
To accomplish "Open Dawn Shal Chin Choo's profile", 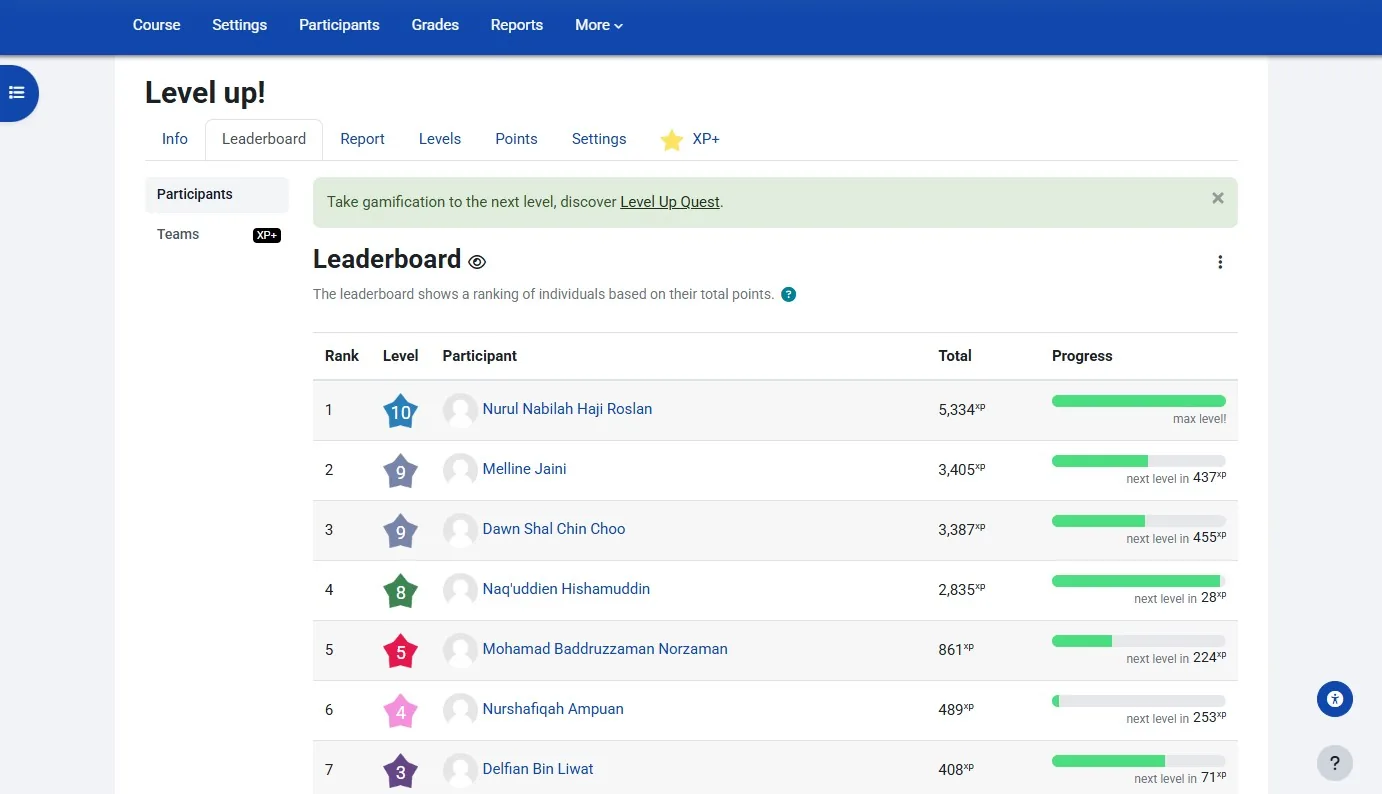I will tap(554, 529).
